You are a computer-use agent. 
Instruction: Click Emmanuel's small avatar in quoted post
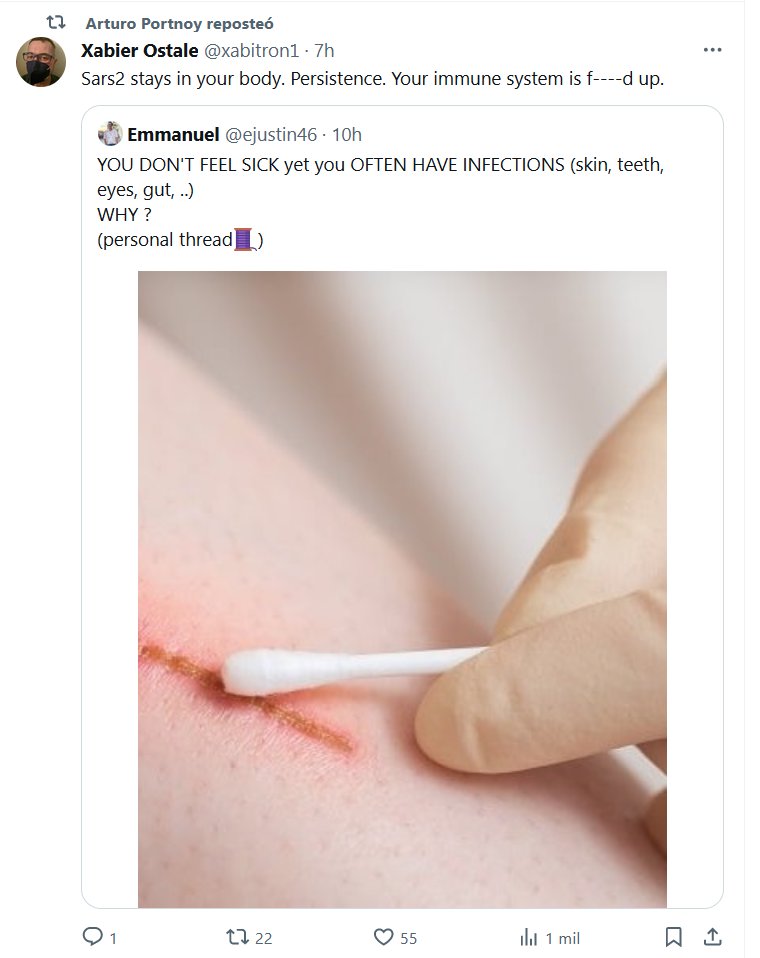(x=110, y=134)
